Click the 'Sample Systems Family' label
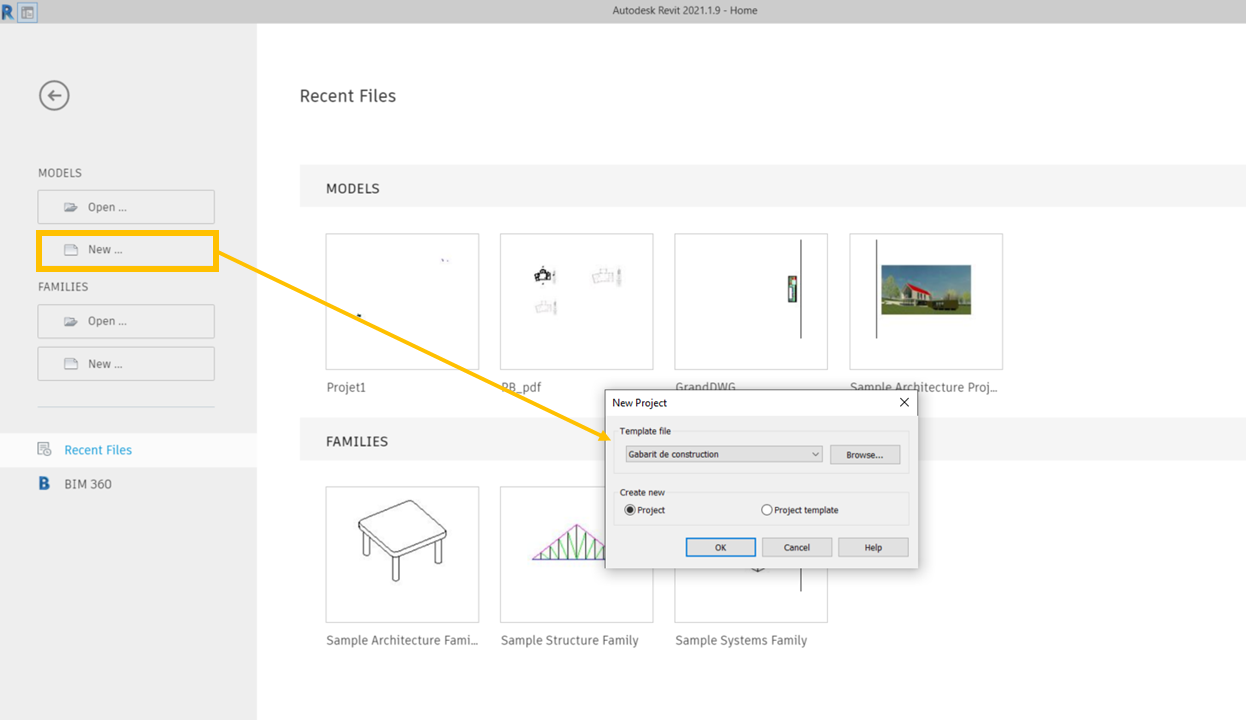 741,640
